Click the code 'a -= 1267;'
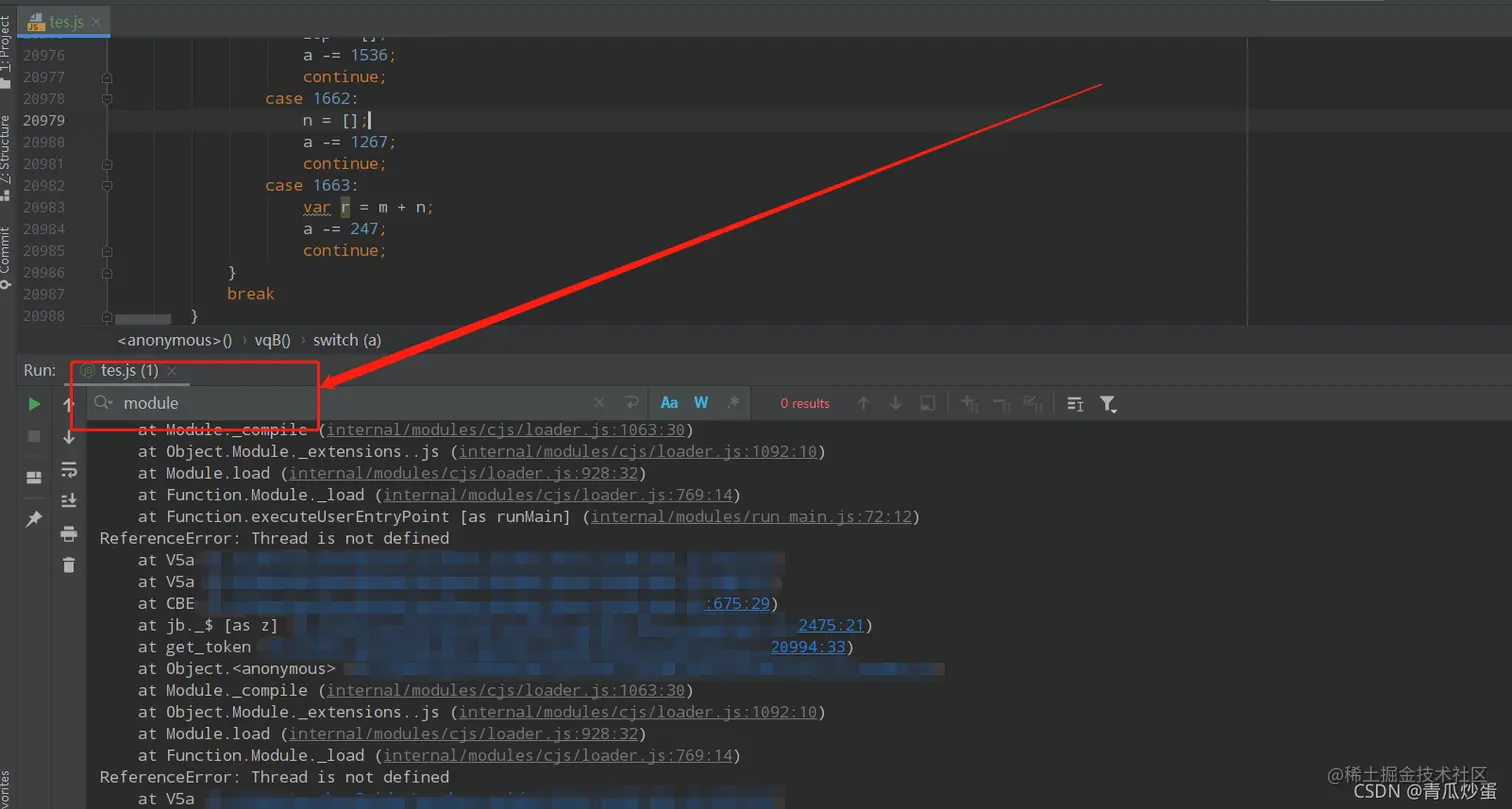The width and height of the screenshot is (1512, 809). [350, 142]
